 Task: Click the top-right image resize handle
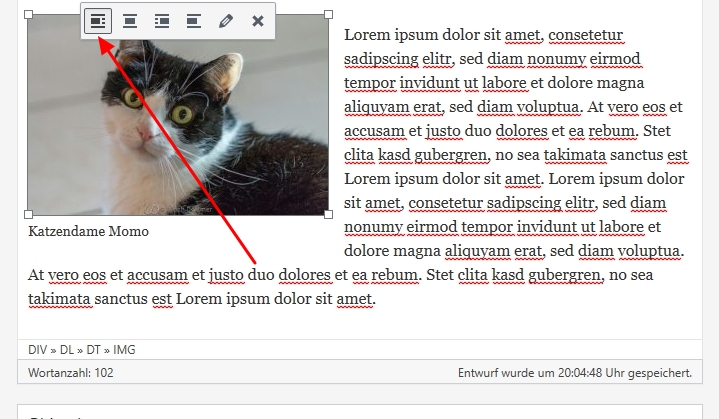point(329,15)
